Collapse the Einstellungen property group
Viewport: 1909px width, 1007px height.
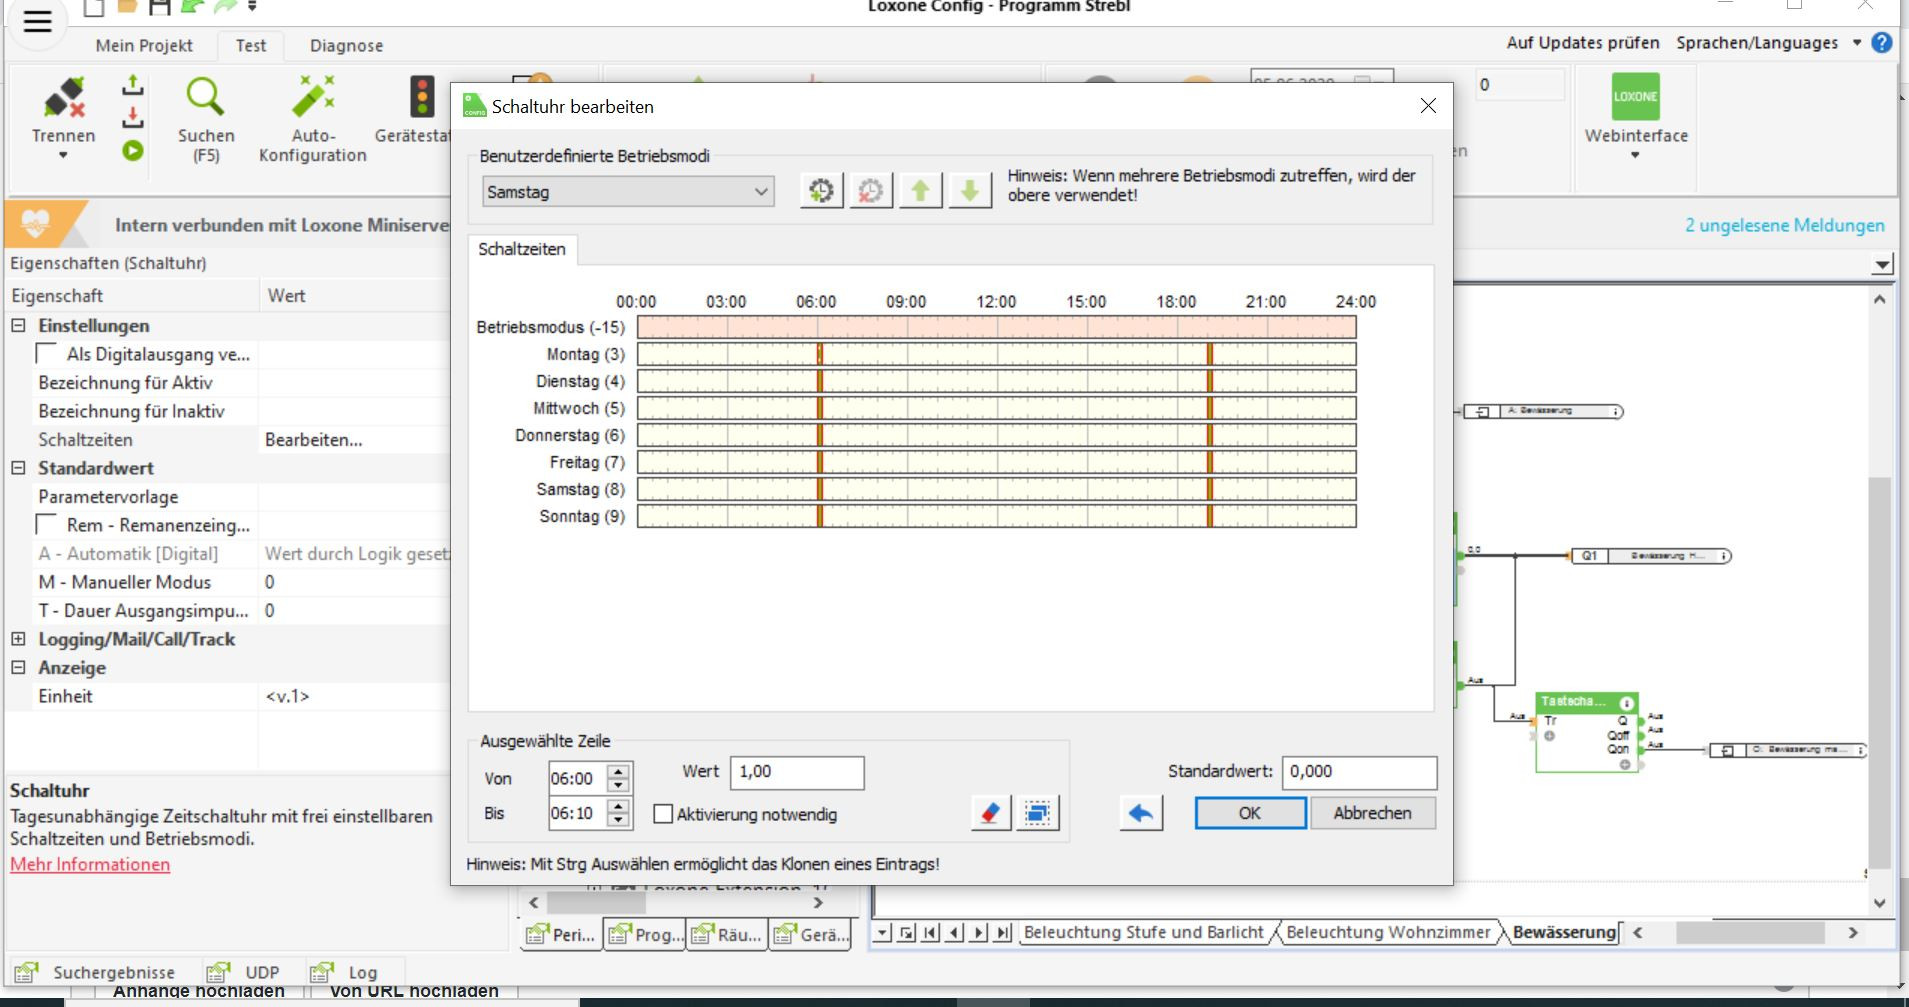[18, 326]
